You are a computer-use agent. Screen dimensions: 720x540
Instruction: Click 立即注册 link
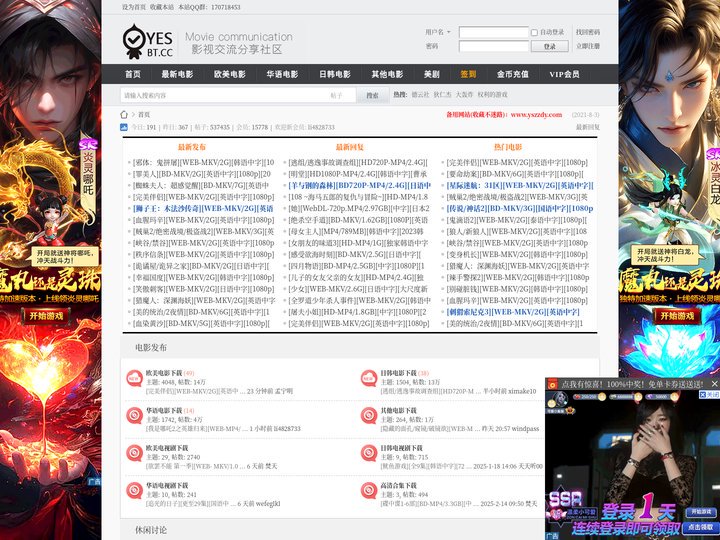[x=588, y=46]
